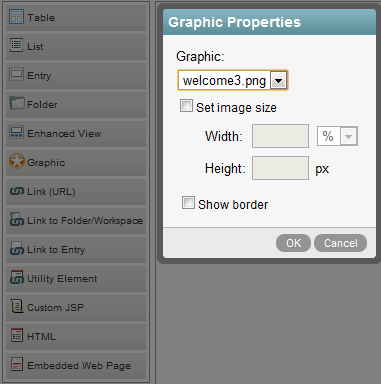Click the Utility Element icon
Viewport: 381px width, 384px height.
(17, 277)
